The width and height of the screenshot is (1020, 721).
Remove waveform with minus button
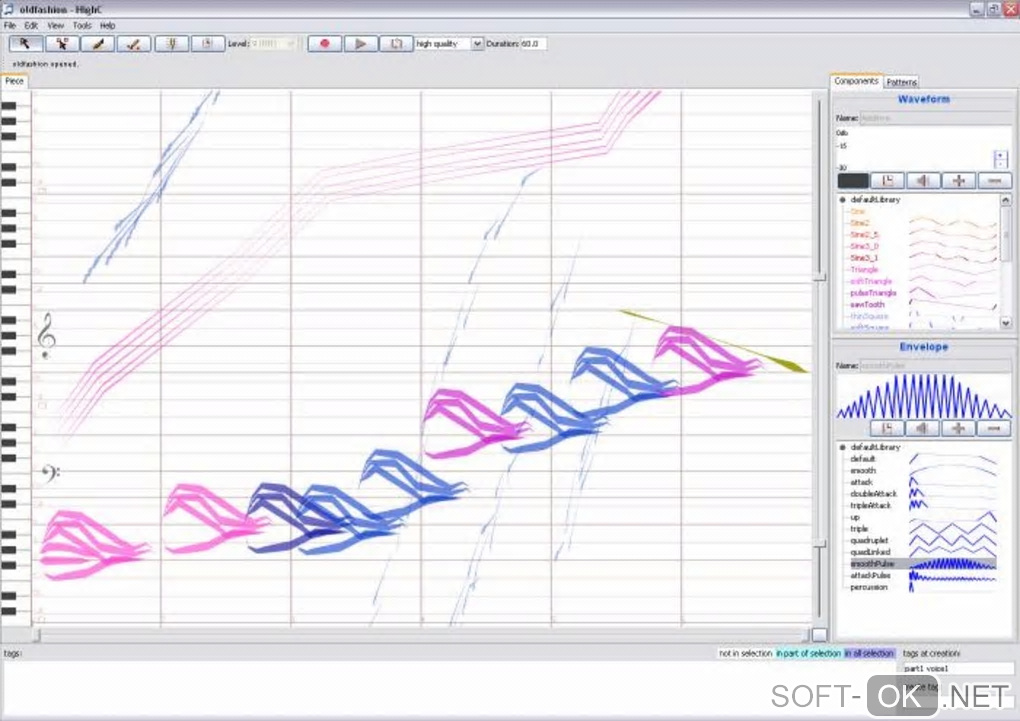pyautogui.click(x=995, y=181)
